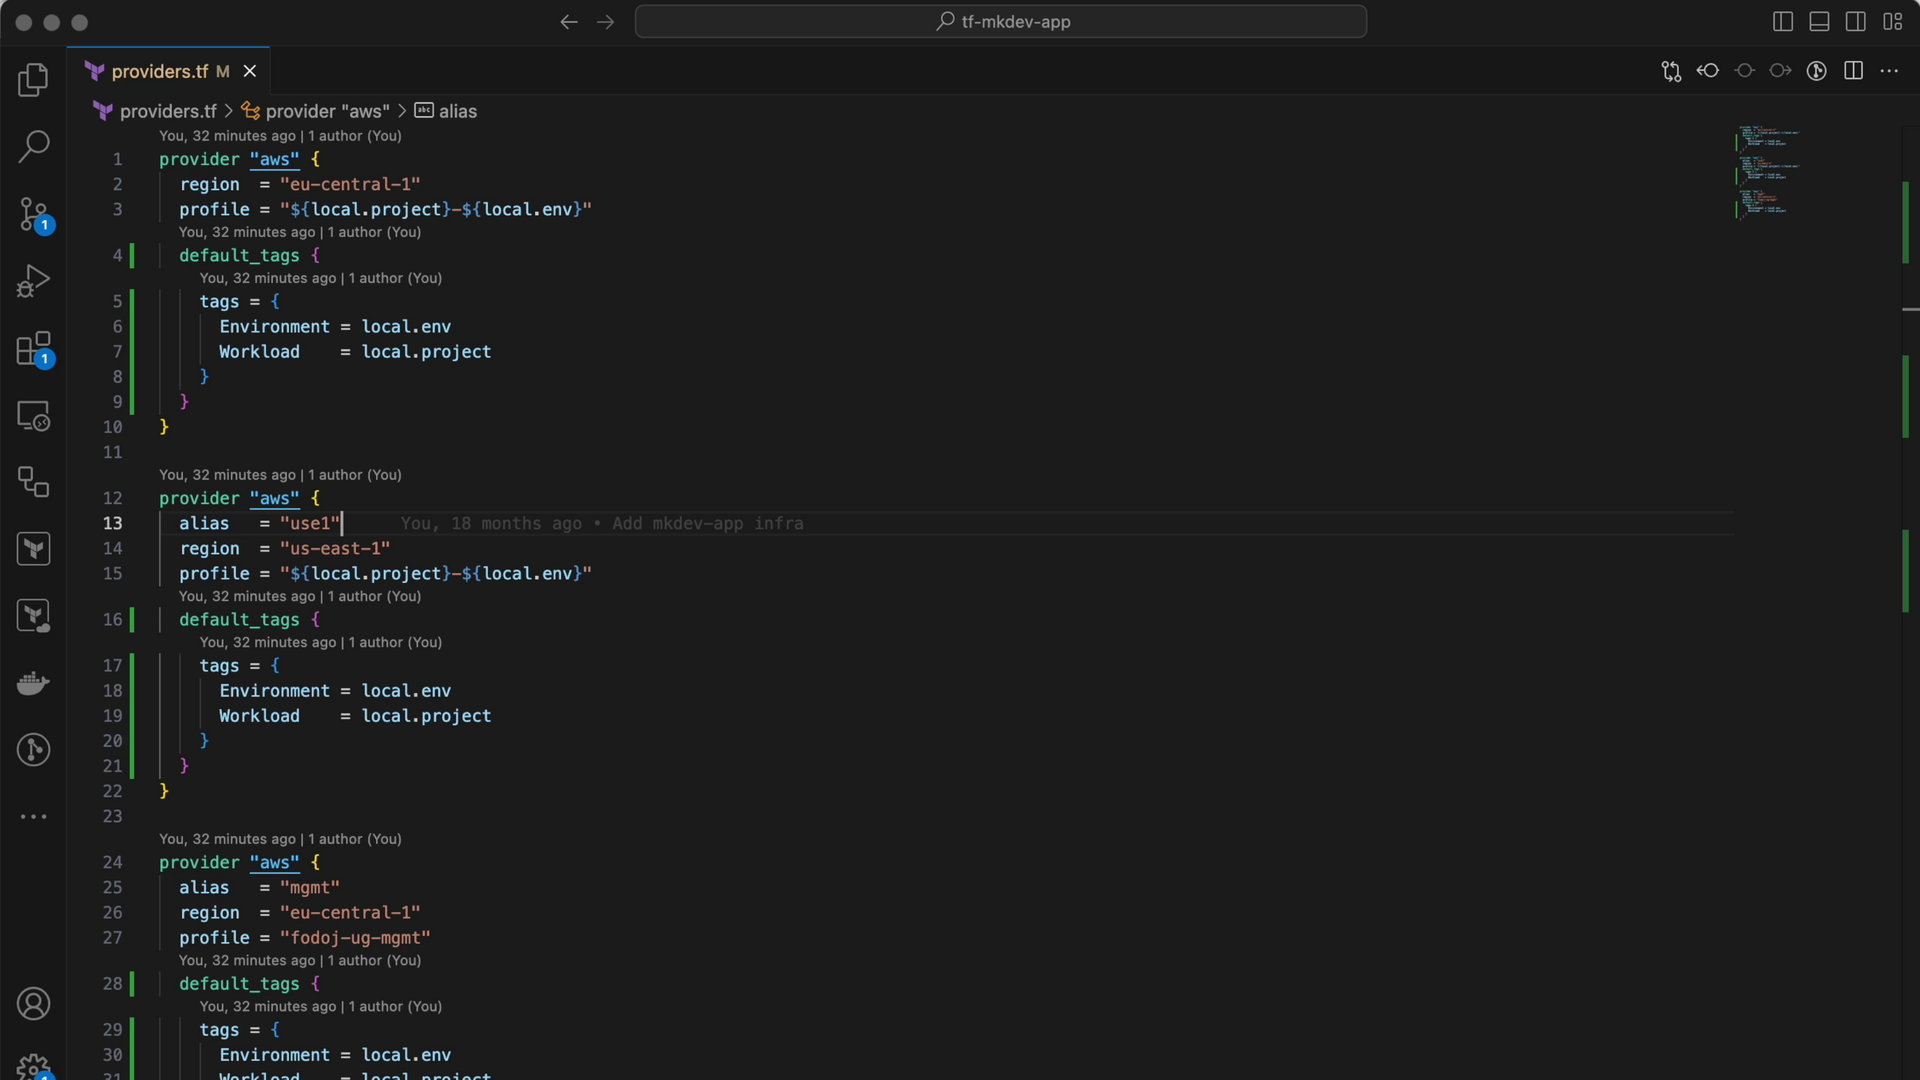Click default_tags on line 28
Screen dimensions: 1920x1080
pos(239,984)
